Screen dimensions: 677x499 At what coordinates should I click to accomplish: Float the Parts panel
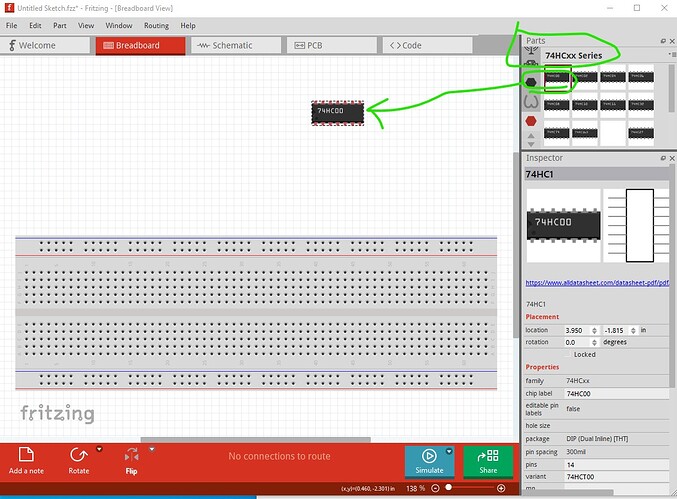663,41
